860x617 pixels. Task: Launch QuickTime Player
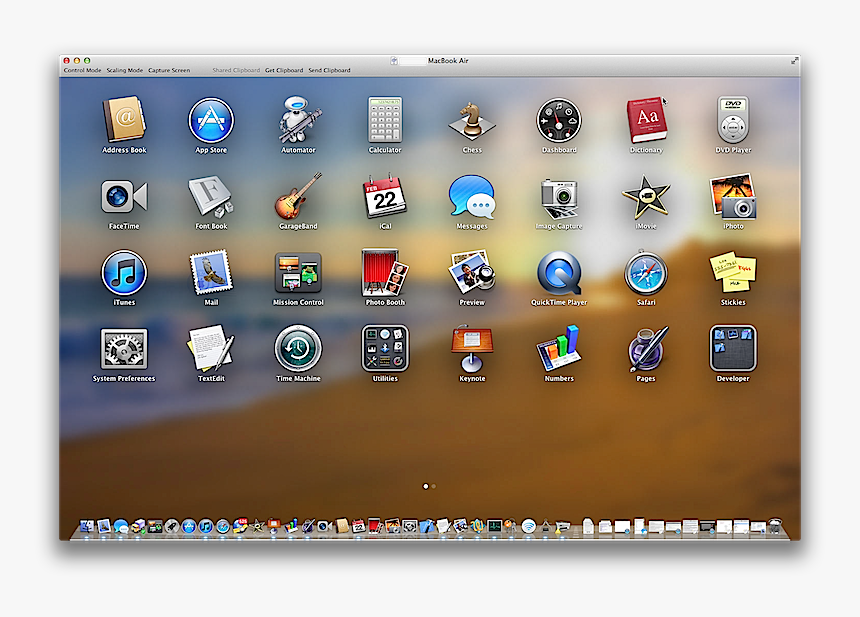click(x=559, y=273)
